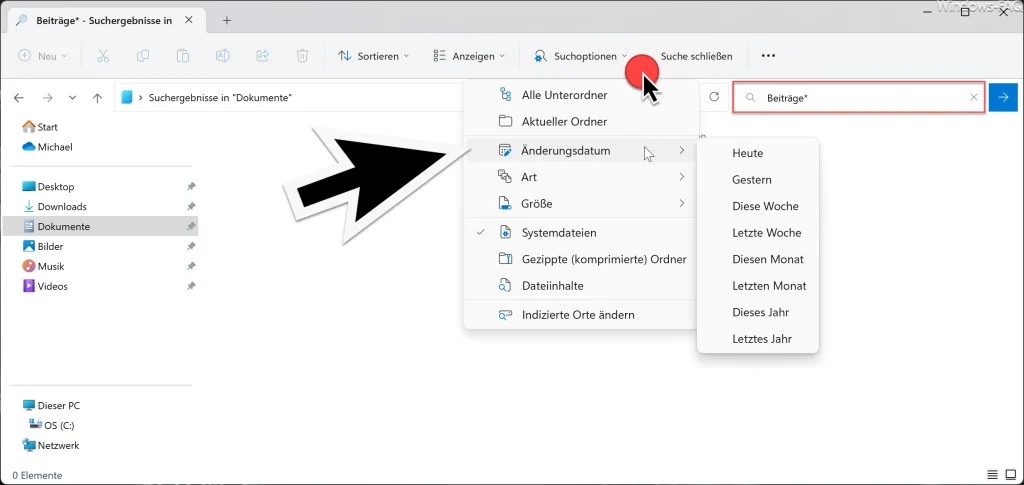This screenshot has width=1024, height=485.
Task: Open the three-dot more options menu
Action: click(x=768, y=56)
